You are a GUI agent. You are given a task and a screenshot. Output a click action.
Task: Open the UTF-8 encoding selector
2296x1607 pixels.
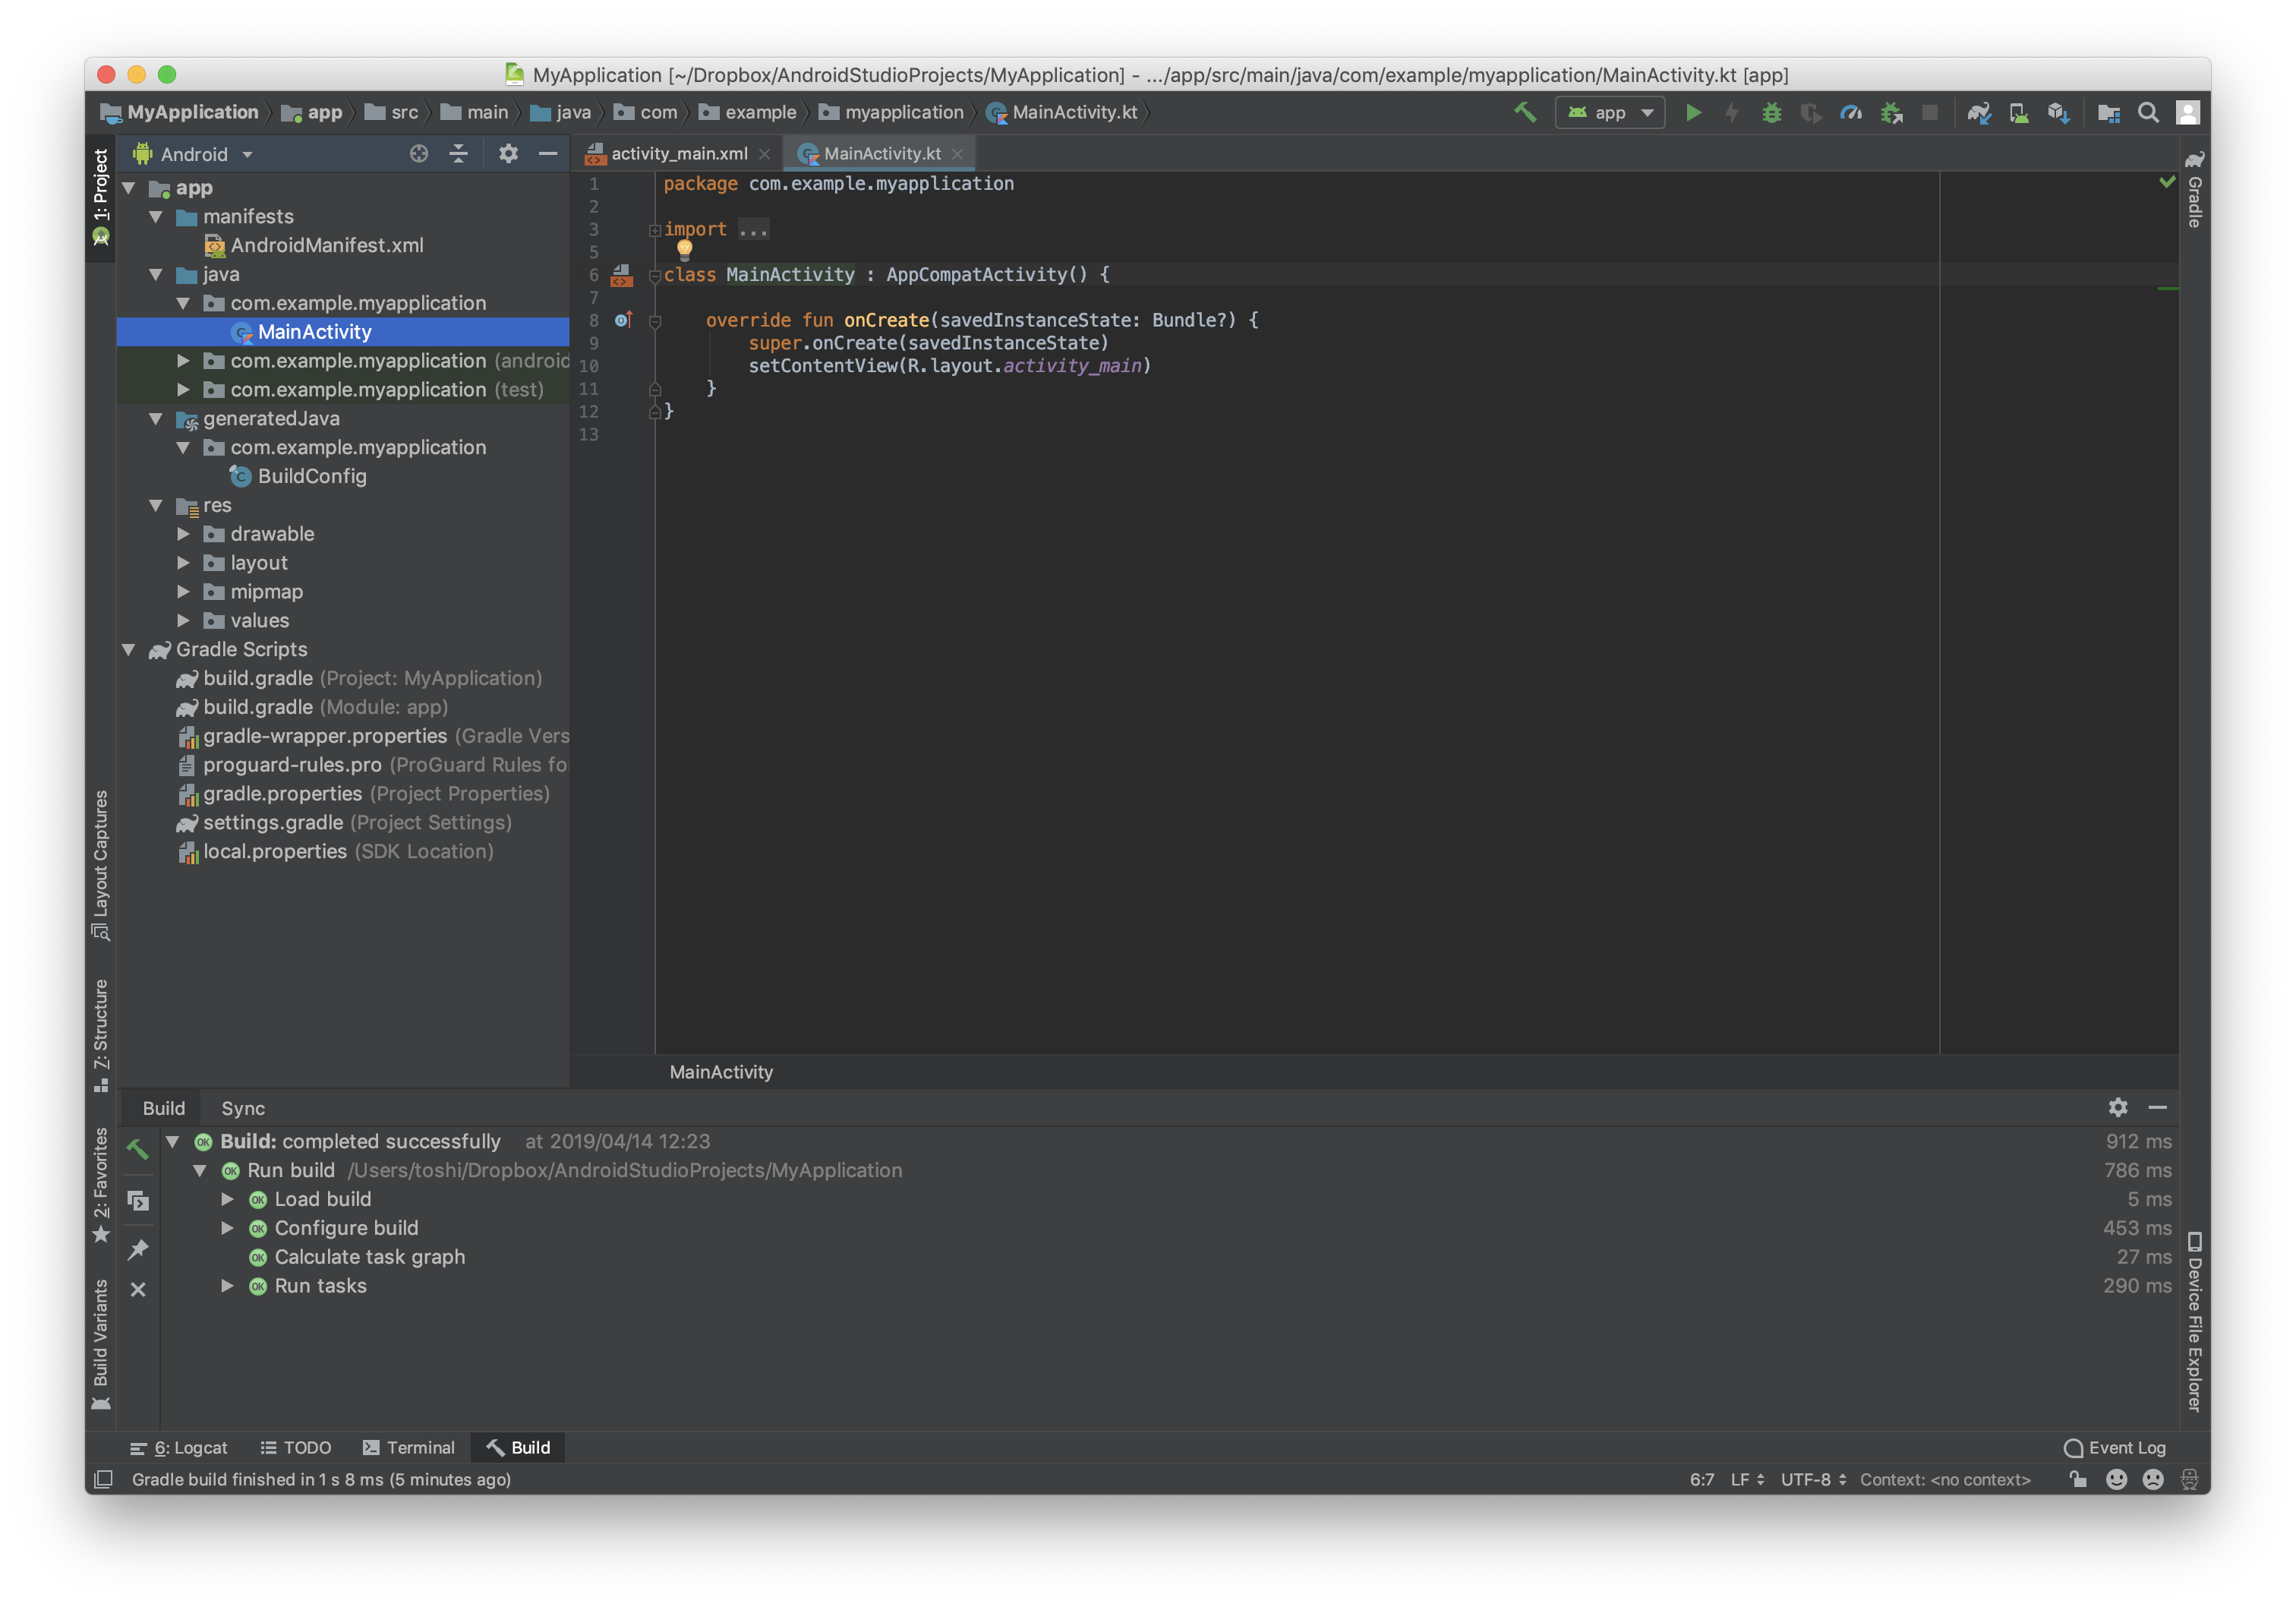coord(1813,1479)
